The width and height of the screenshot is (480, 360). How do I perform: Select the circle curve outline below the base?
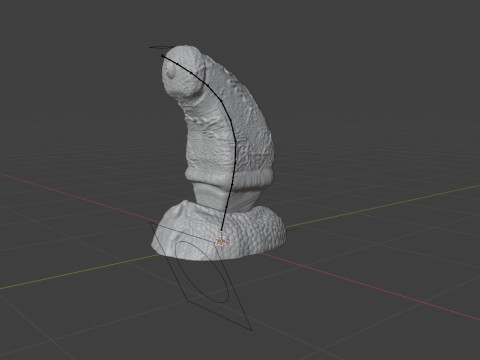(202, 272)
